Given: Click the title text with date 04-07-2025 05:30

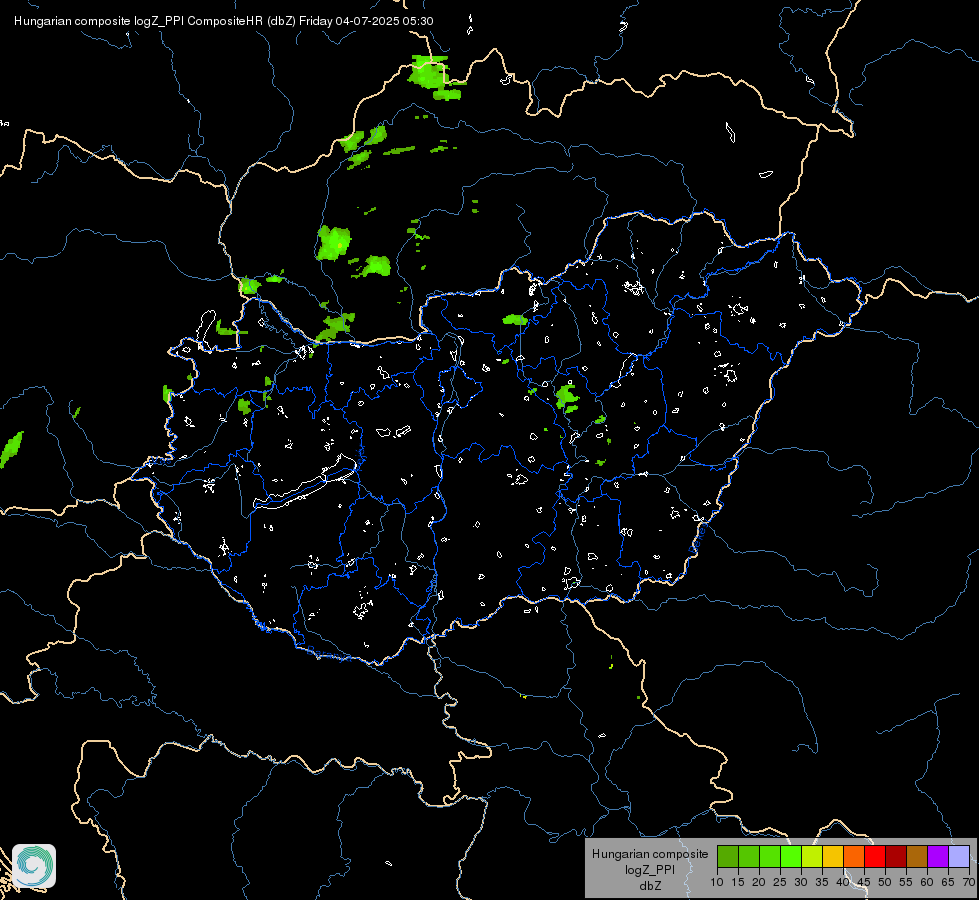Looking at the screenshot, I should 224,21.
